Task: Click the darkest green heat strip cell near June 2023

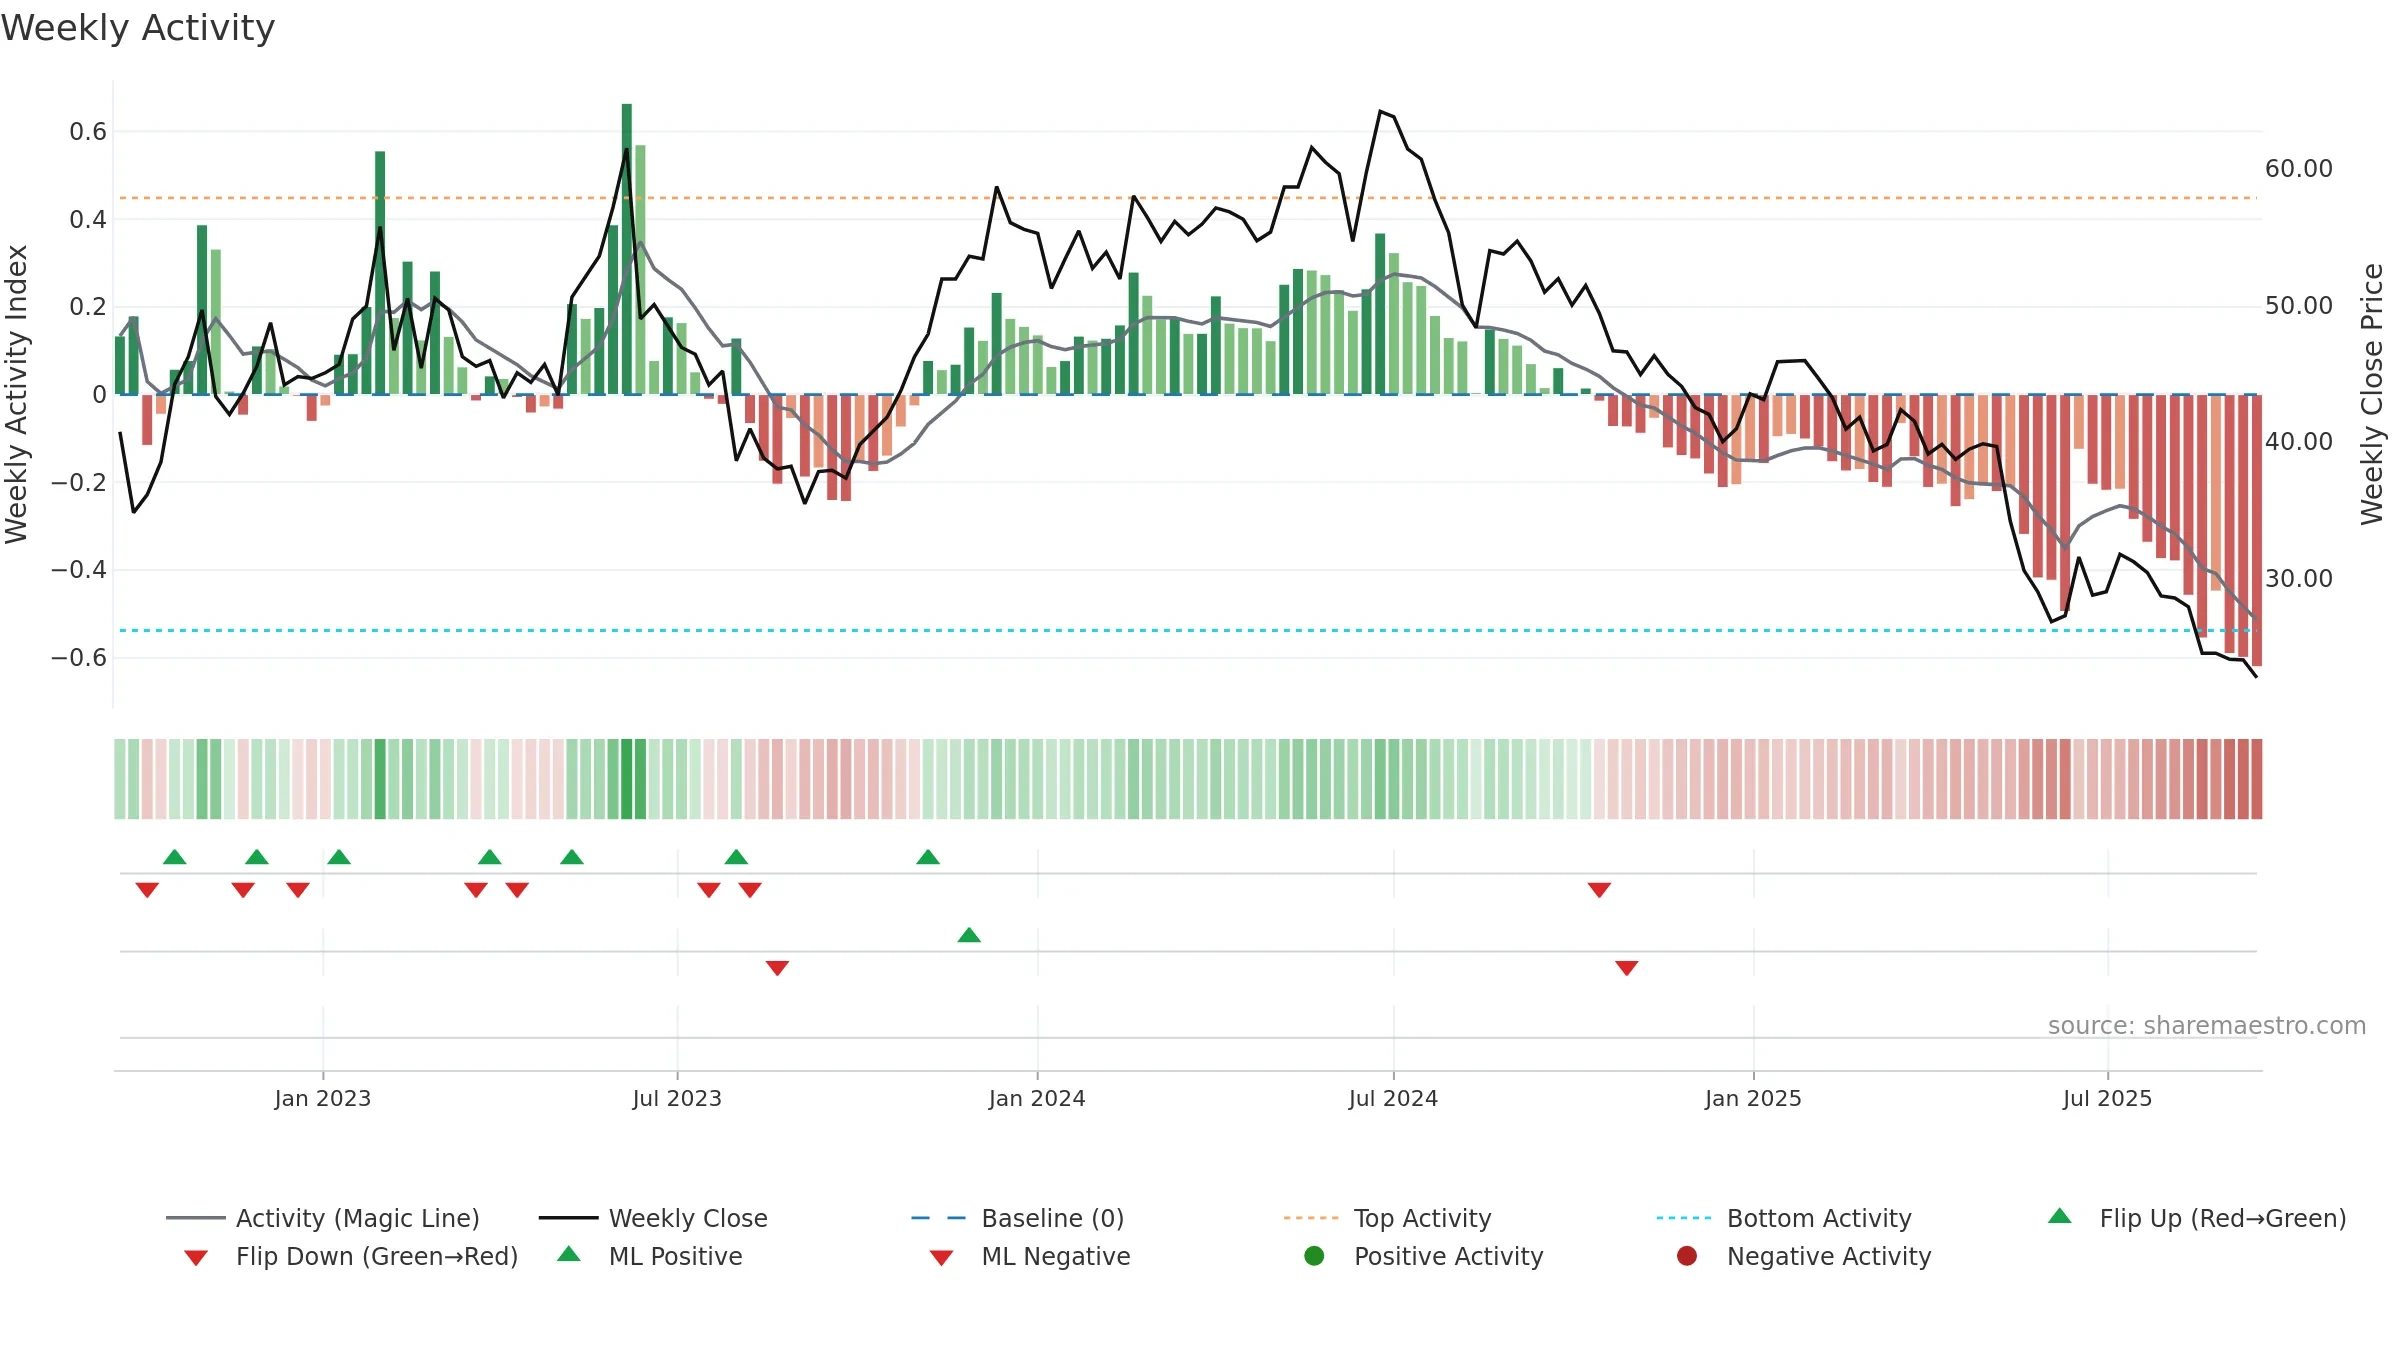Action: coord(627,779)
